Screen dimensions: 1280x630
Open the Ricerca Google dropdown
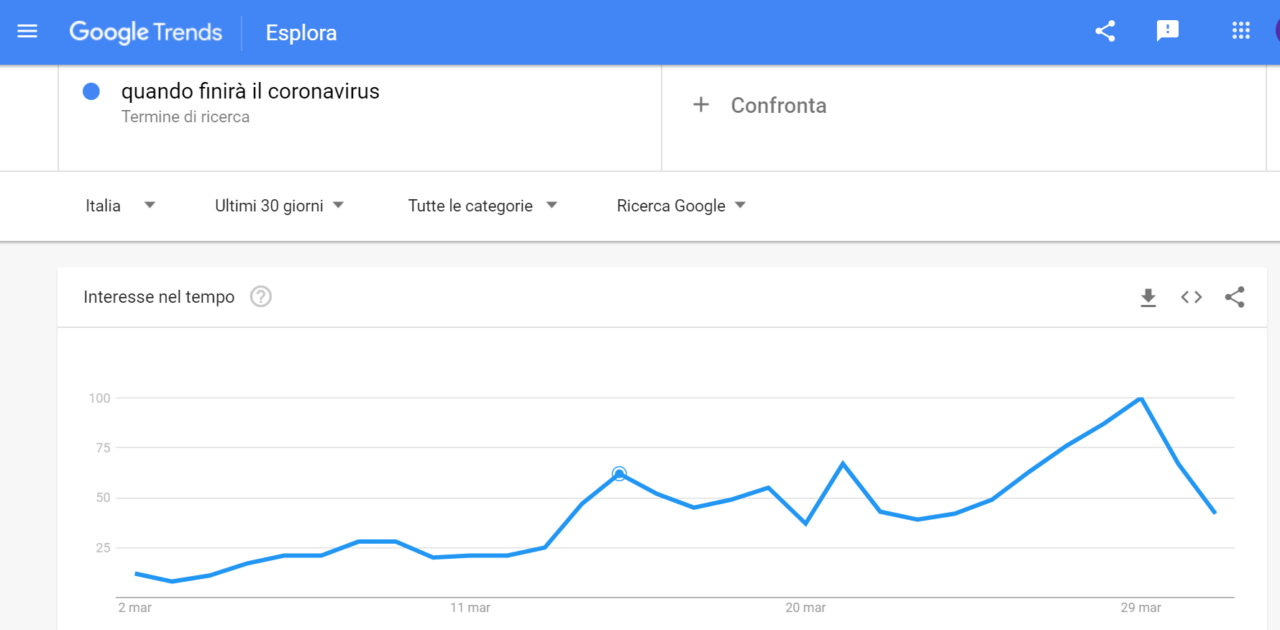coord(682,206)
